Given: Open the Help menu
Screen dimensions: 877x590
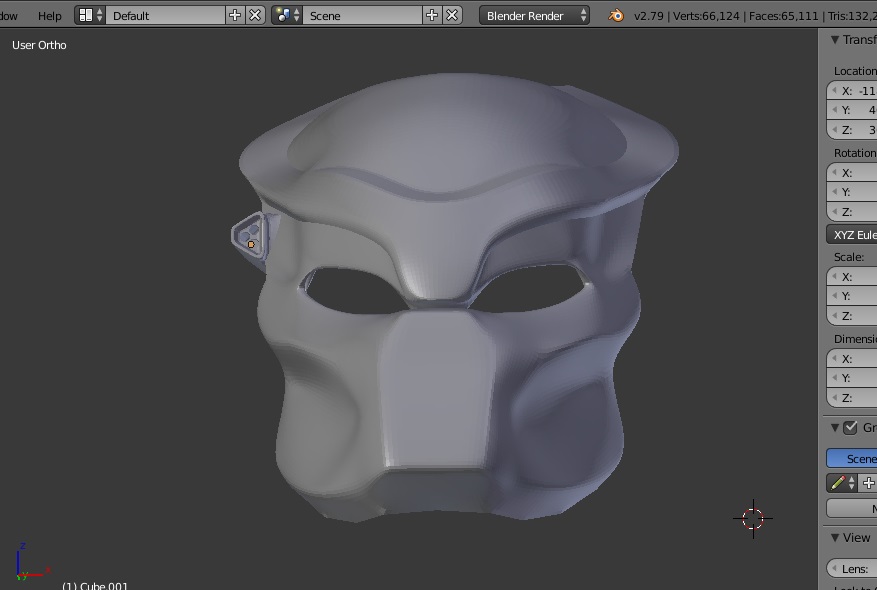Looking at the screenshot, I should pos(49,15).
